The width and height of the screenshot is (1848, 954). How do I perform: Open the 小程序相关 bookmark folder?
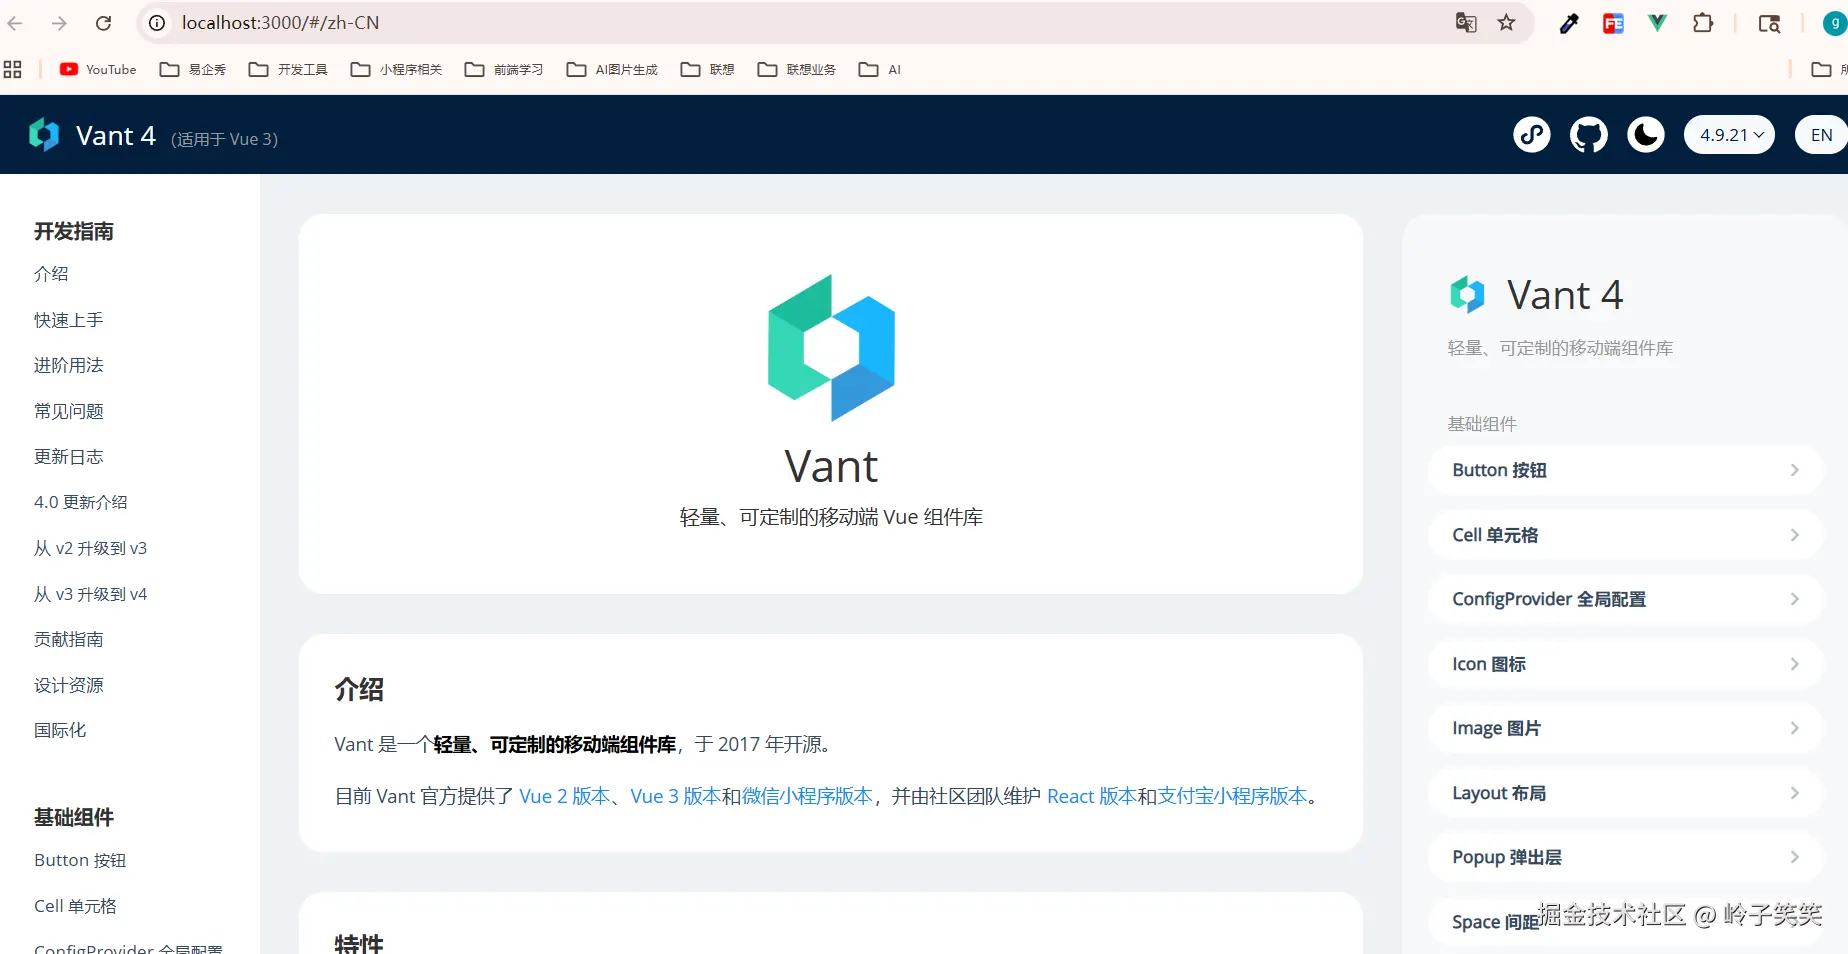tap(396, 69)
